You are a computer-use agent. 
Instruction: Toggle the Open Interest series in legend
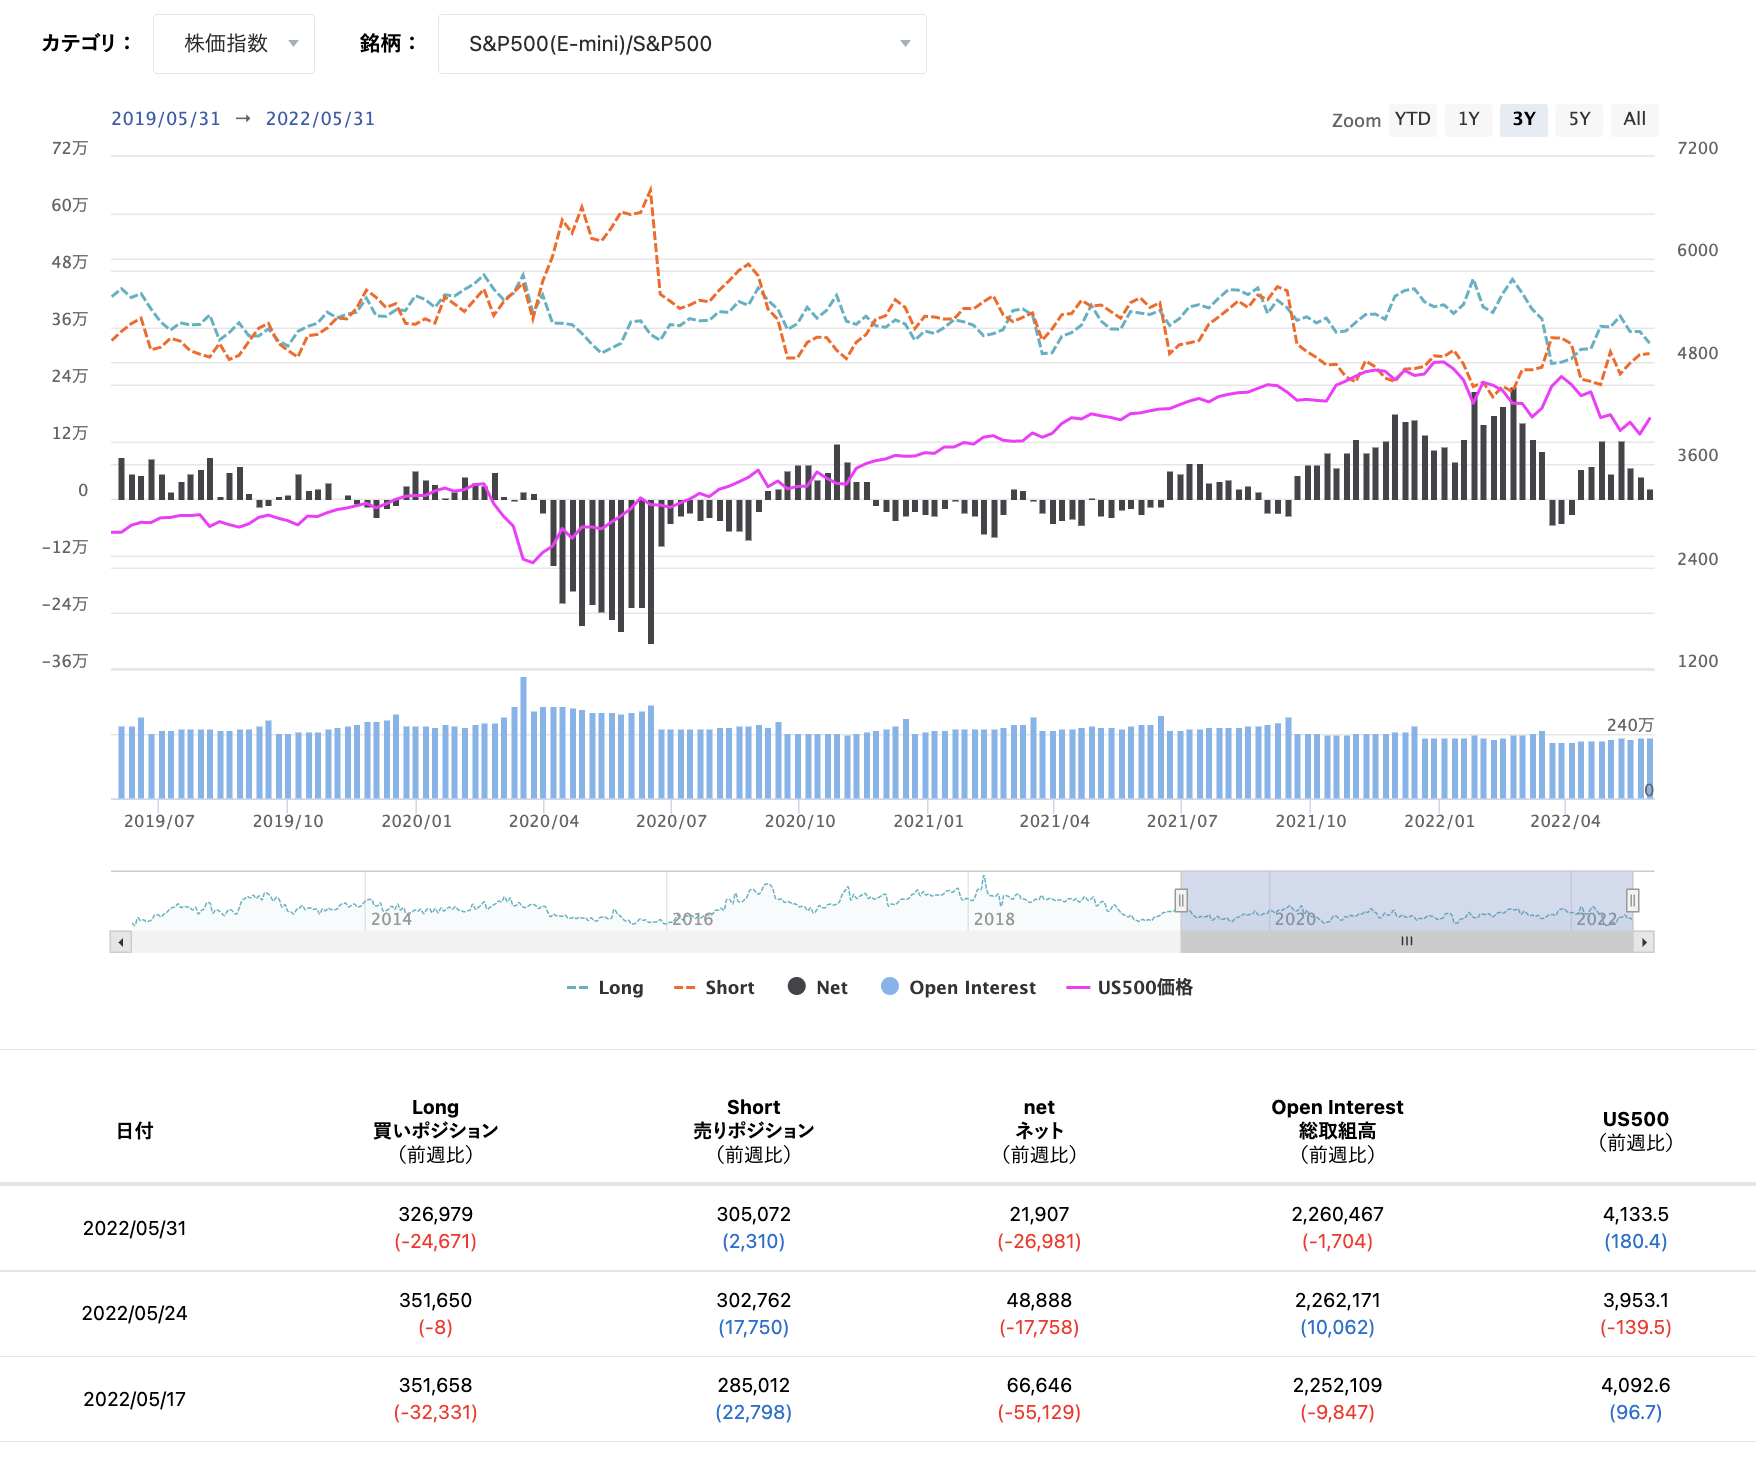click(958, 988)
